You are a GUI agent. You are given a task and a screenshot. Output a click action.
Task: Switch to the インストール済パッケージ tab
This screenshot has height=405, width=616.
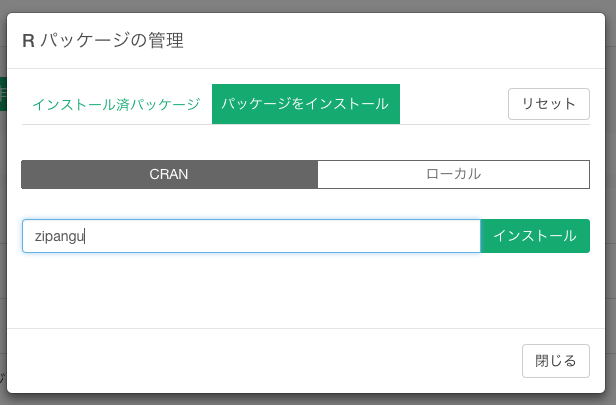click(116, 104)
